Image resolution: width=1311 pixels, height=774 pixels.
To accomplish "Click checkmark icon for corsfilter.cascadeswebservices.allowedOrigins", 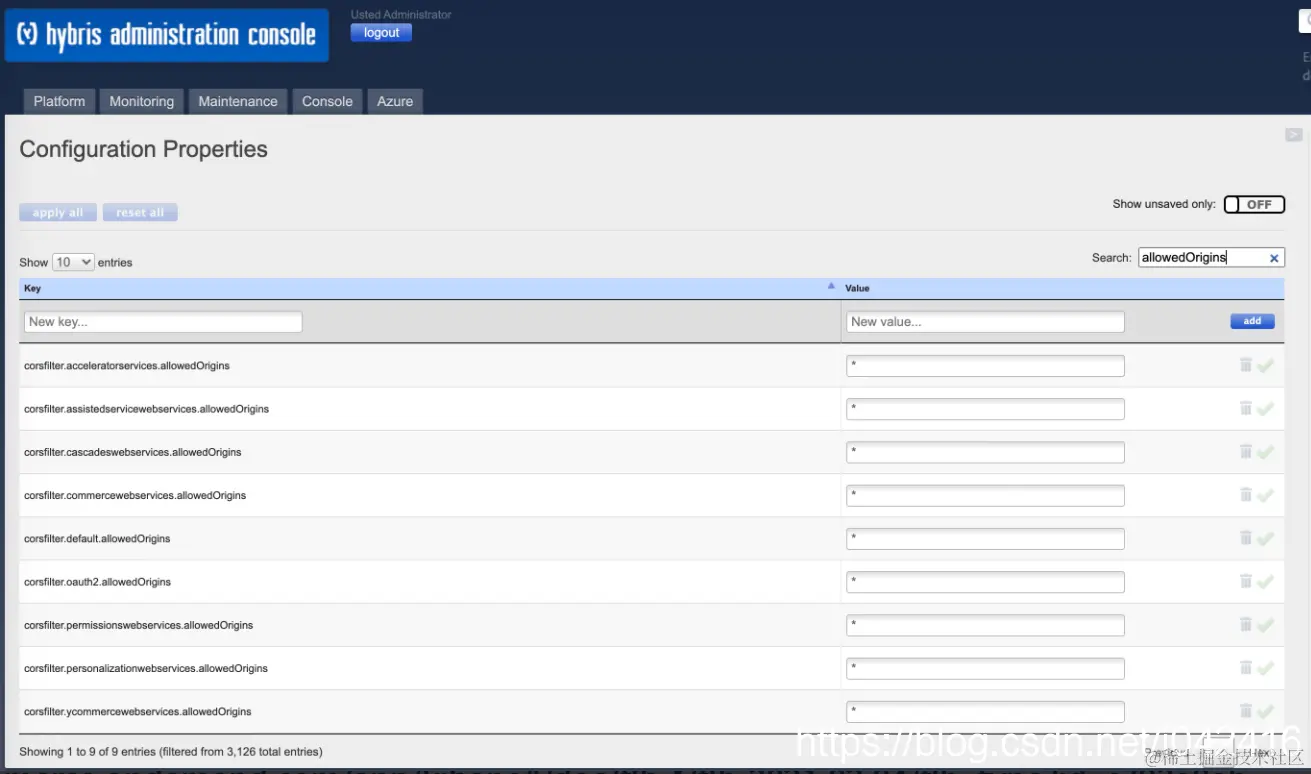I will [1265, 452].
